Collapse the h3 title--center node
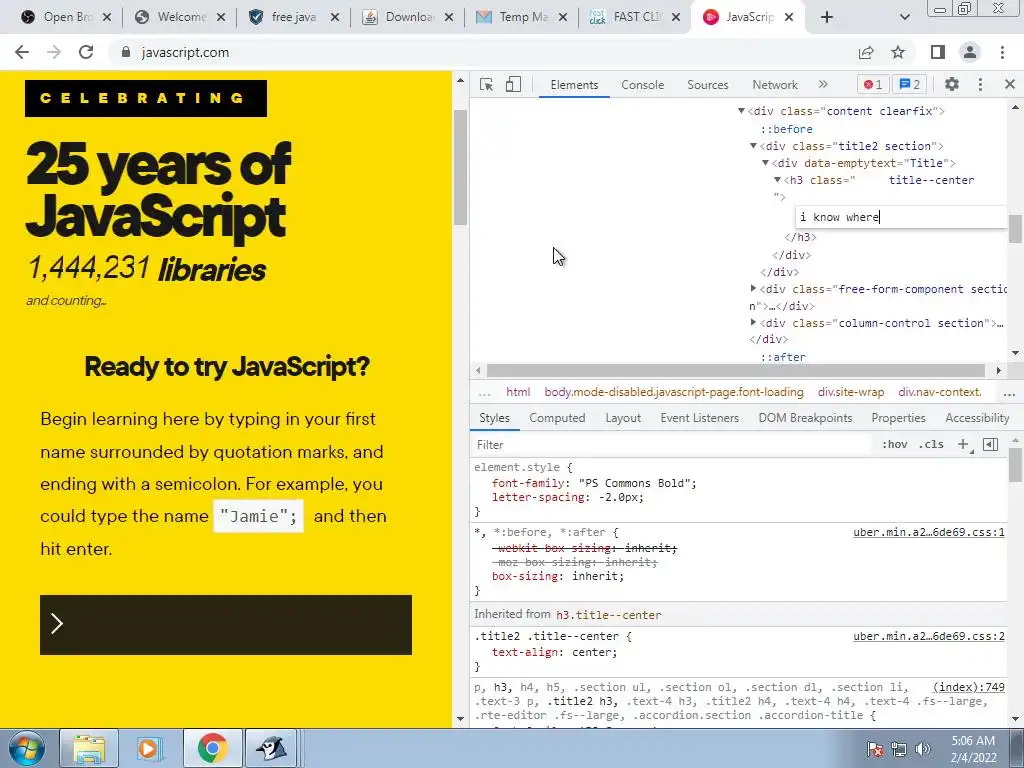The image size is (1024, 768). 777,180
